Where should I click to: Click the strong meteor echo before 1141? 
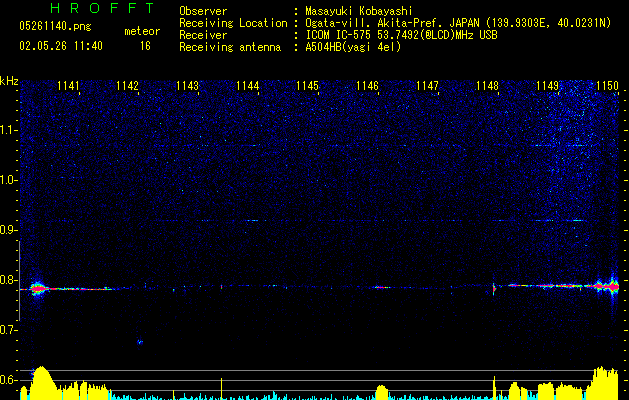point(38,288)
